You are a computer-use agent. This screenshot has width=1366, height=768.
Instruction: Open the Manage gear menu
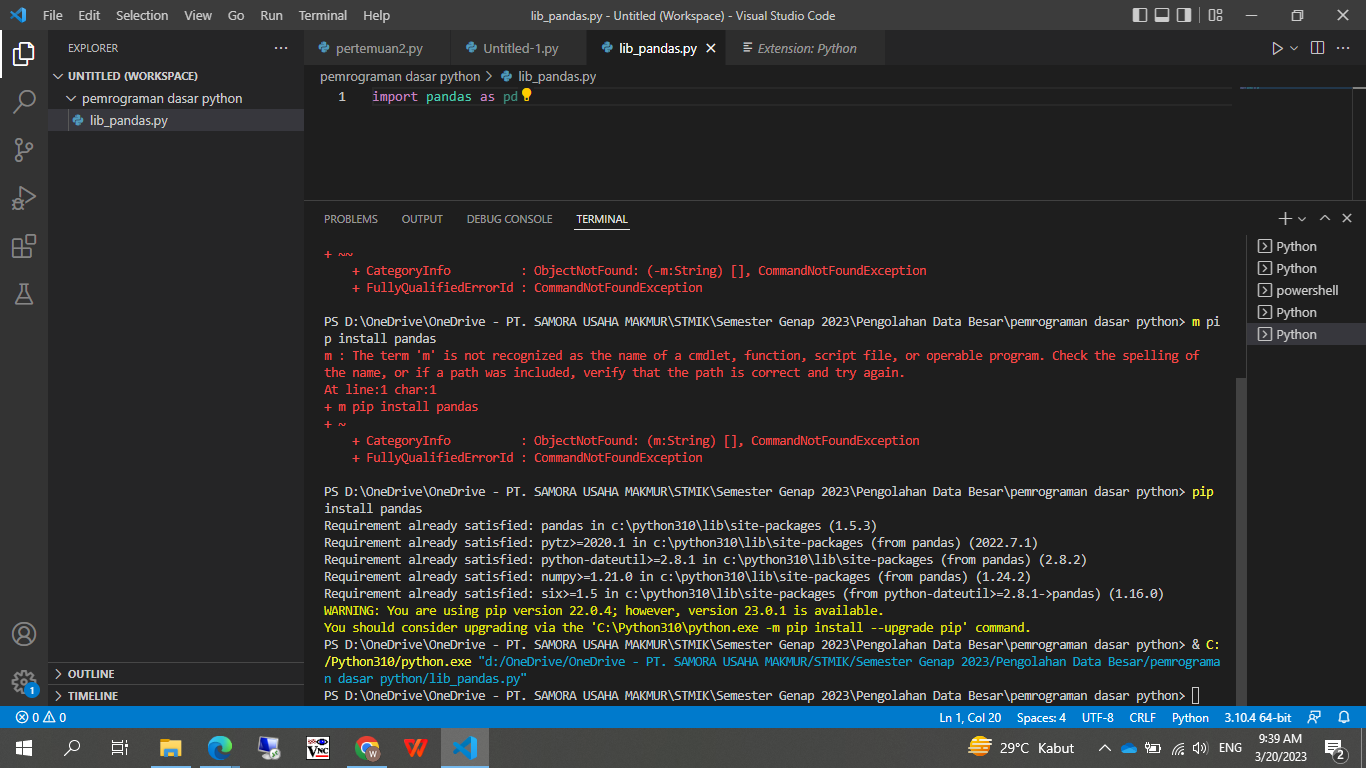(24, 682)
